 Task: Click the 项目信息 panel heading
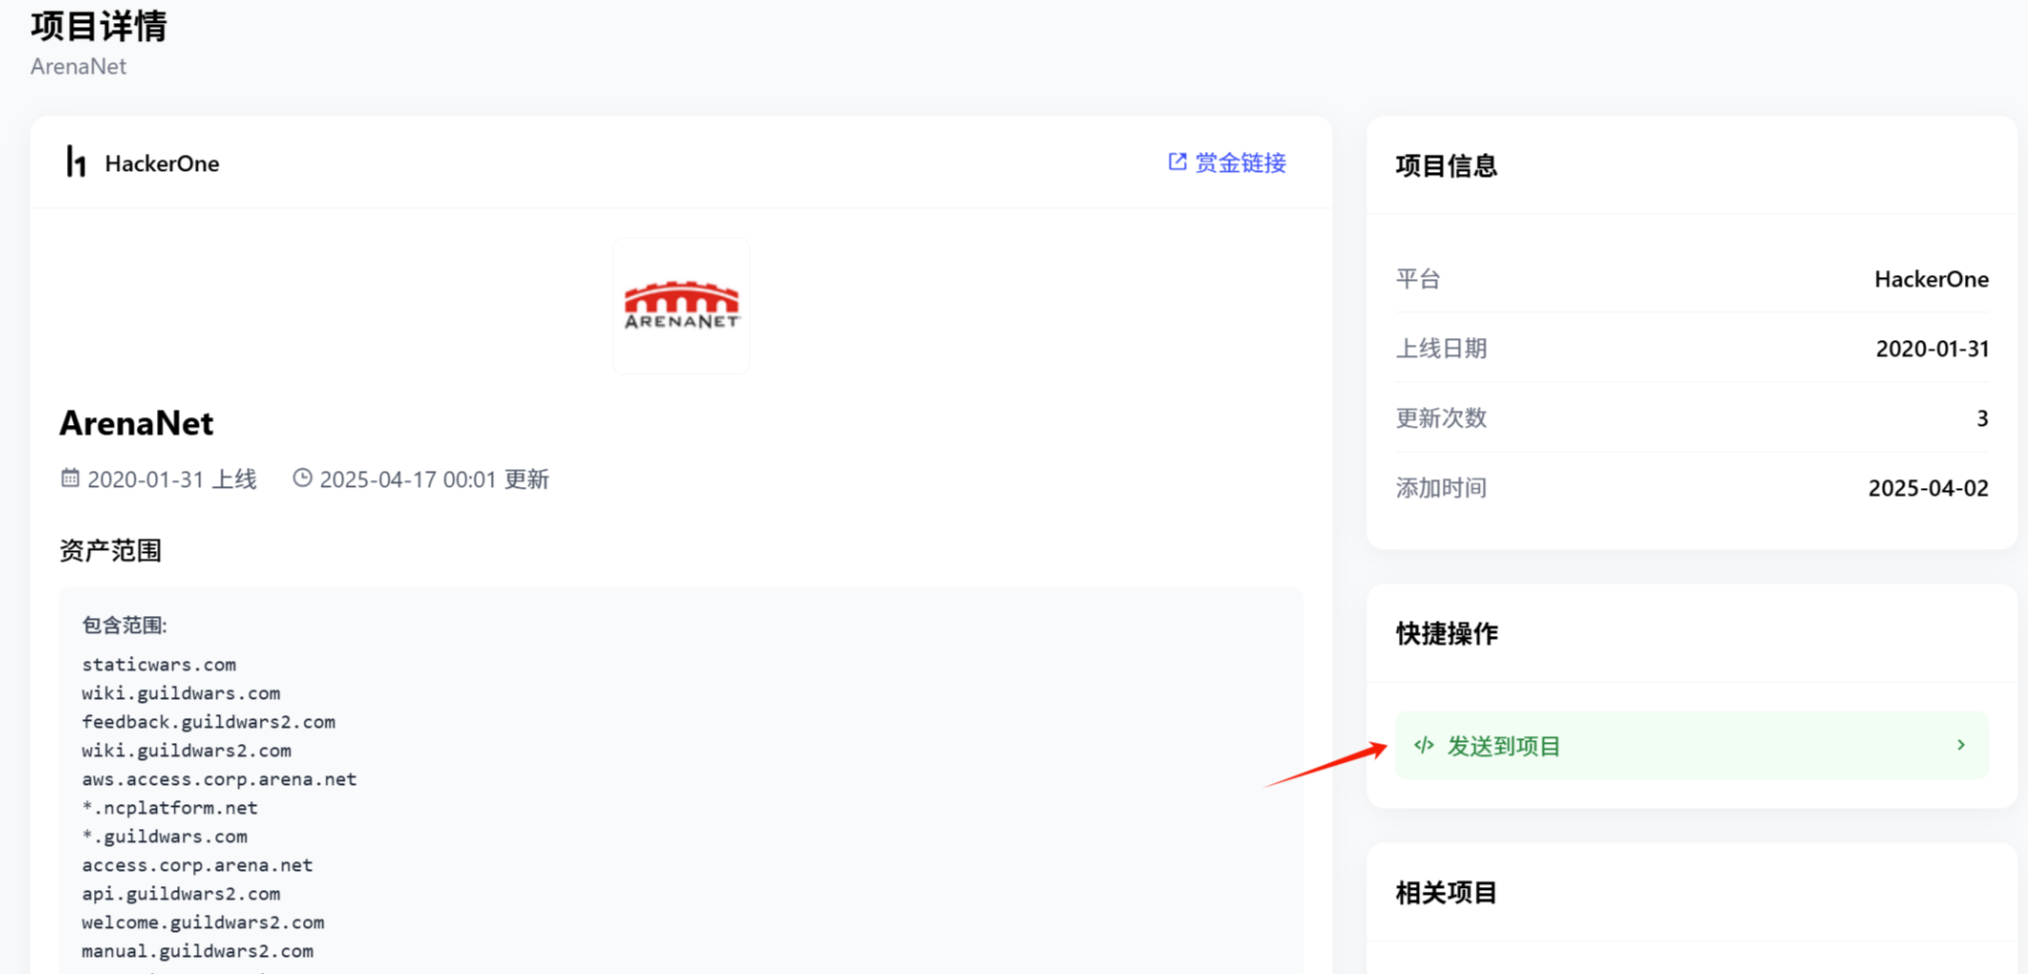click(x=1446, y=166)
